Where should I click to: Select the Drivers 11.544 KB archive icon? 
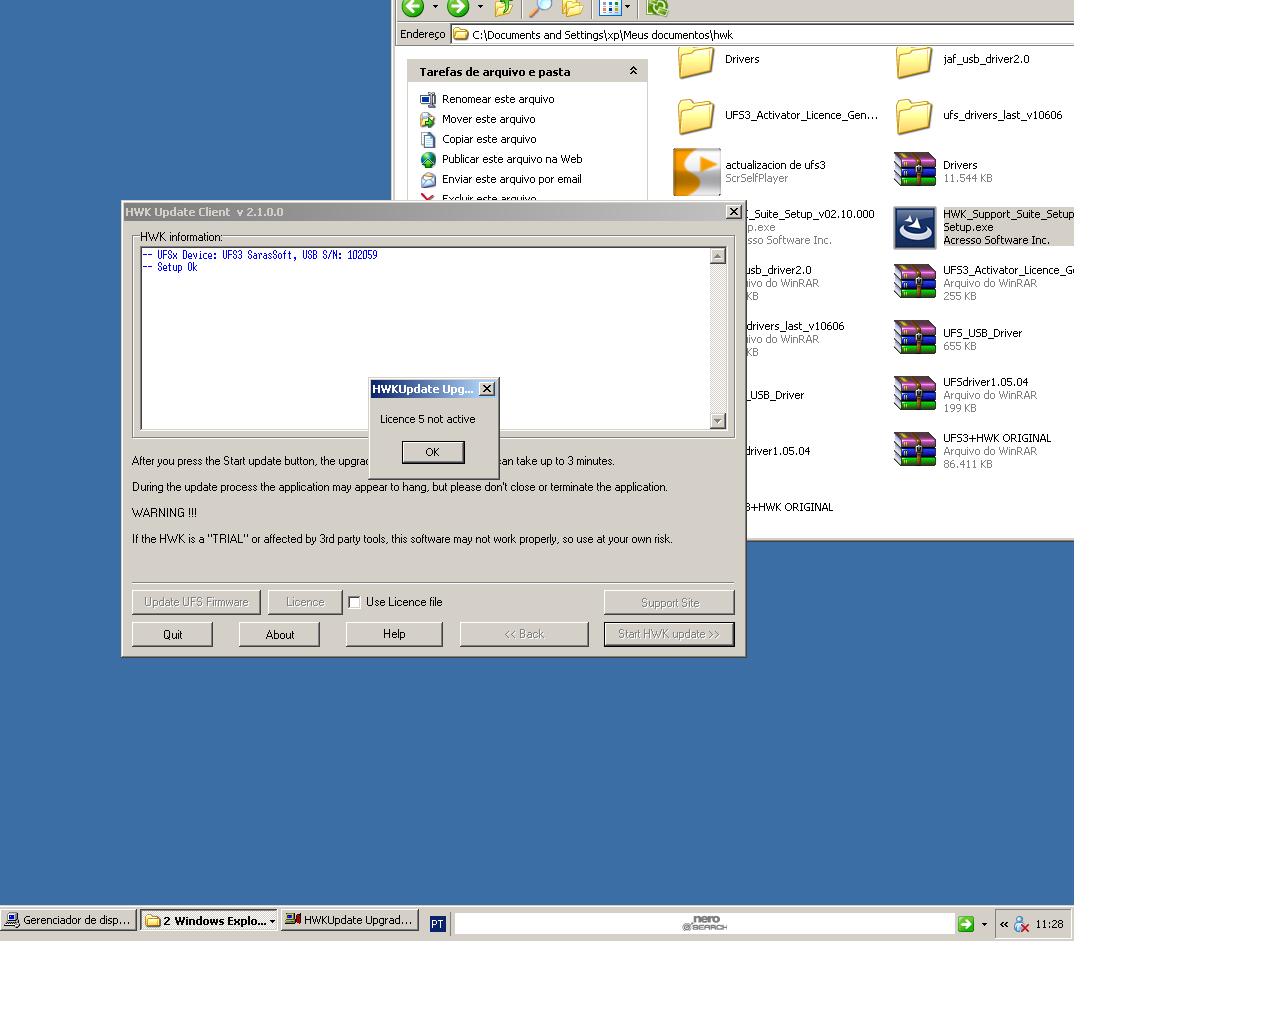tap(914, 169)
